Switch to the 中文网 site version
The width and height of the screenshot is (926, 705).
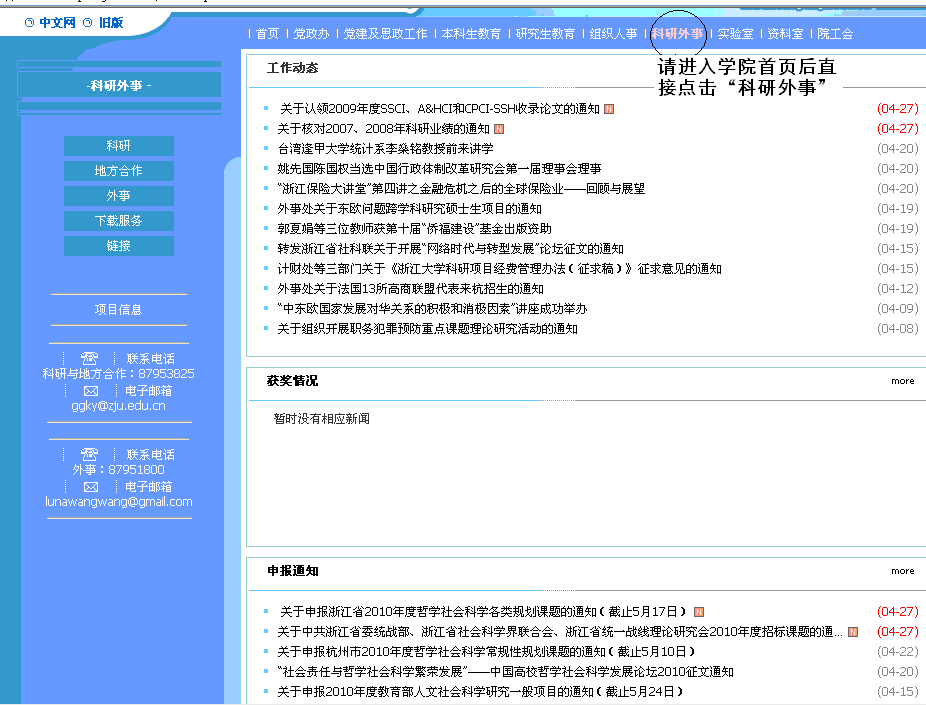coord(57,23)
